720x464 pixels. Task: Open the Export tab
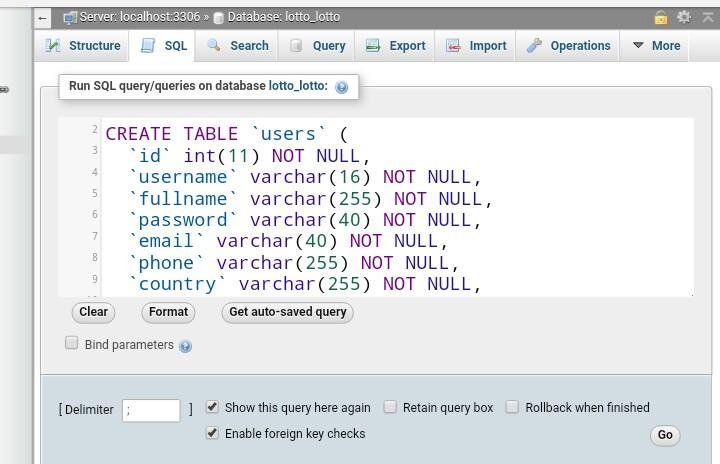click(x=396, y=46)
